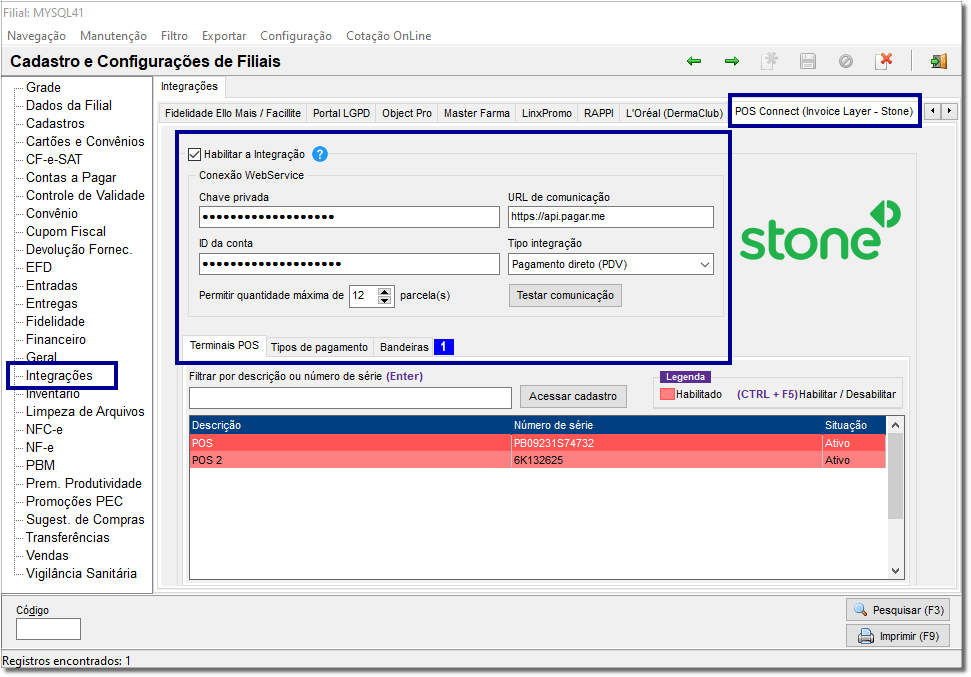
Task: Increase the maximum parcelas spinner
Action: coord(385,291)
